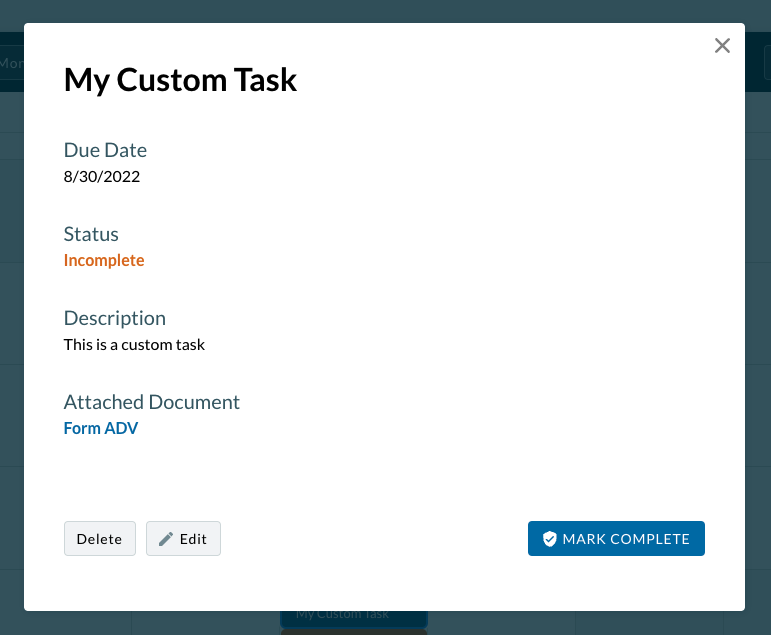Click the Description field label
Image resolution: width=771 pixels, height=635 pixels.
[x=115, y=318]
